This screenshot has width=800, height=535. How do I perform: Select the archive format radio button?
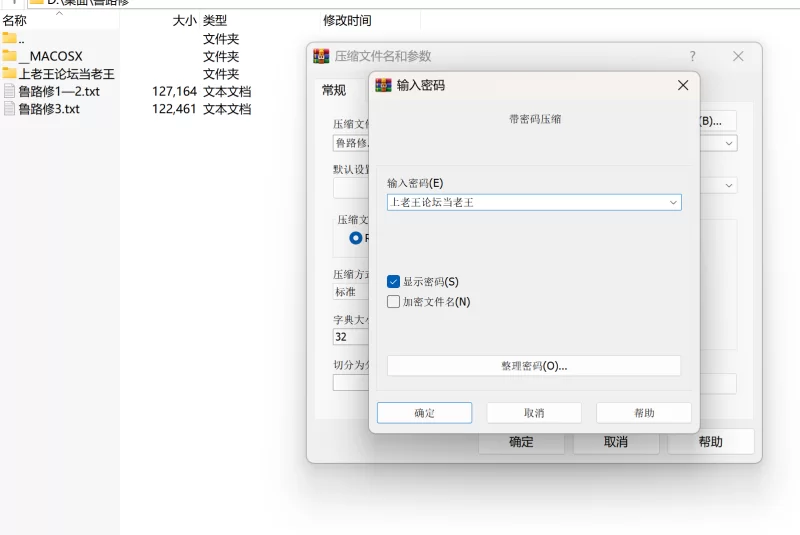(x=356, y=238)
